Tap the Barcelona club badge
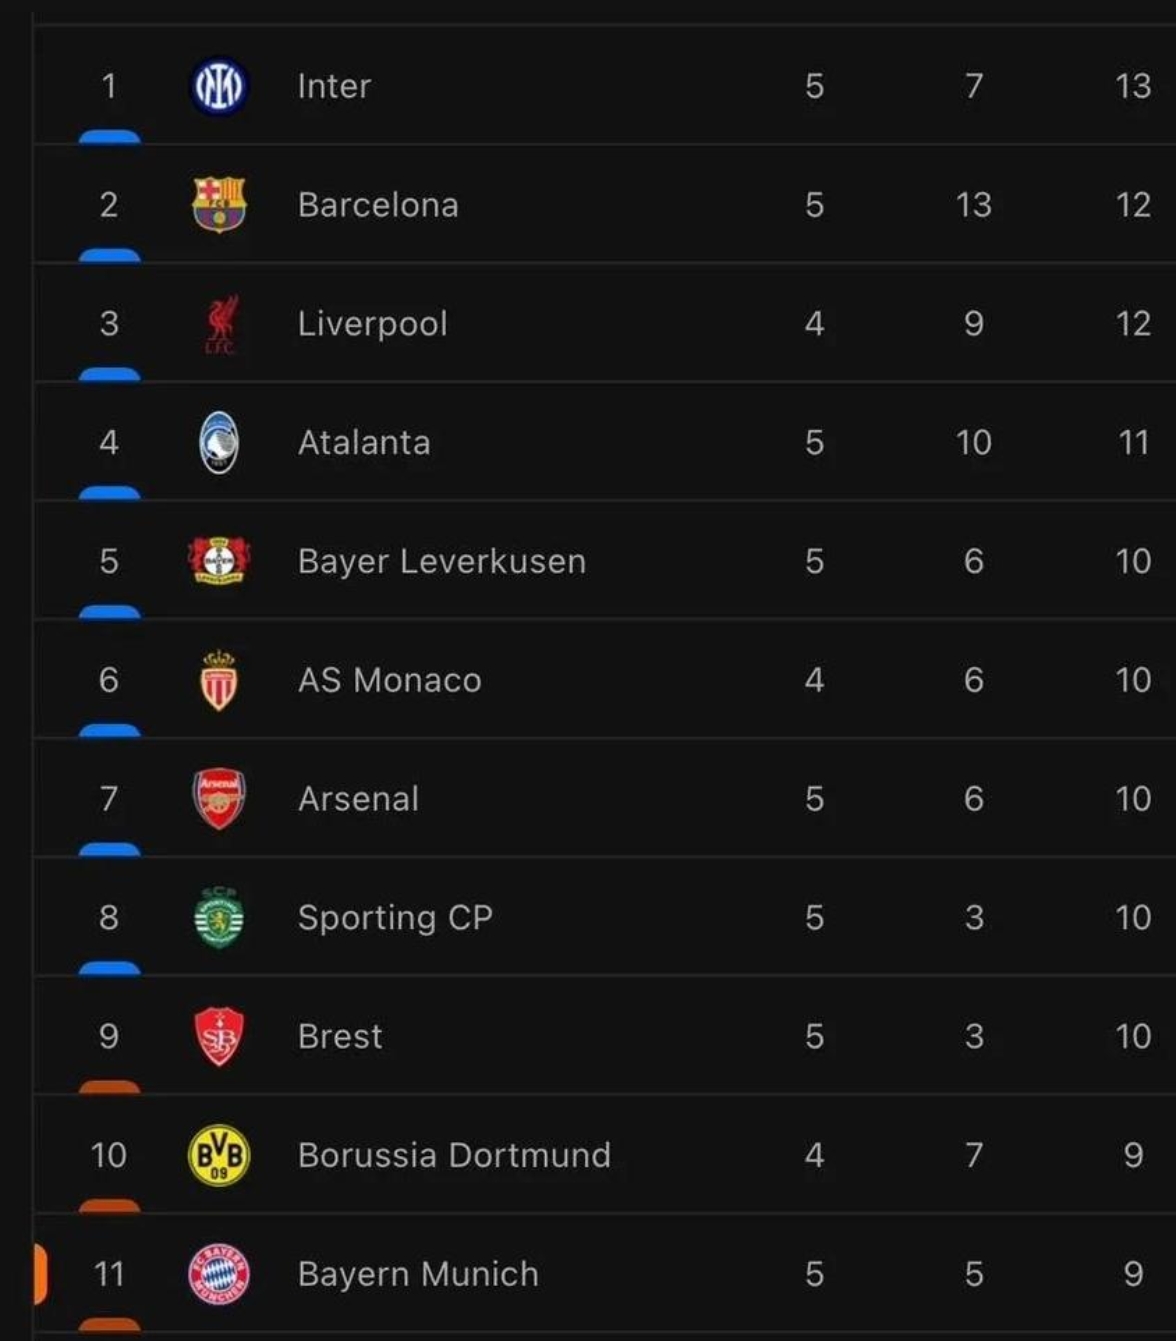1176x1341 pixels. click(219, 204)
